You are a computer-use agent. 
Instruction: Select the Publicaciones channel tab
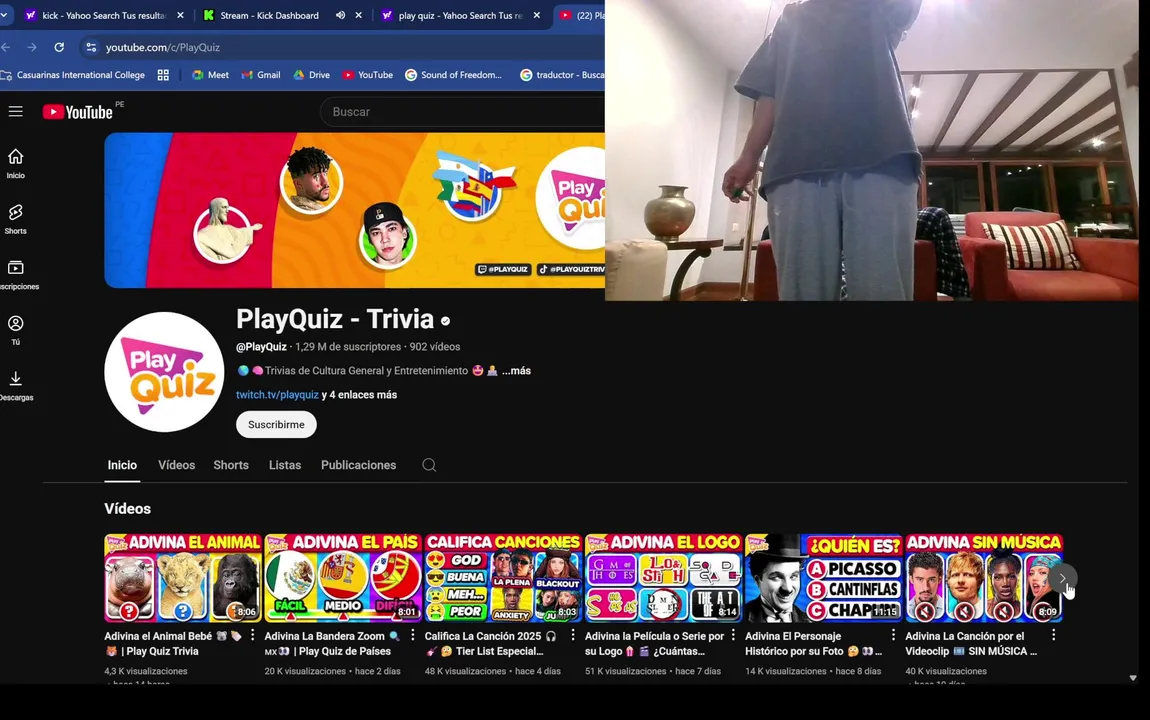pos(359,465)
